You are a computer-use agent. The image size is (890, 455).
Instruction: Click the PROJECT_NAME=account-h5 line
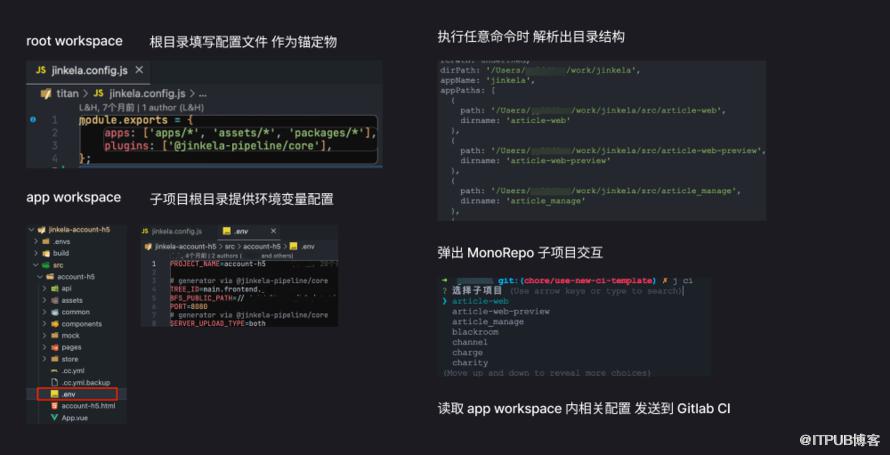pyautogui.click(x=218, y=264)
